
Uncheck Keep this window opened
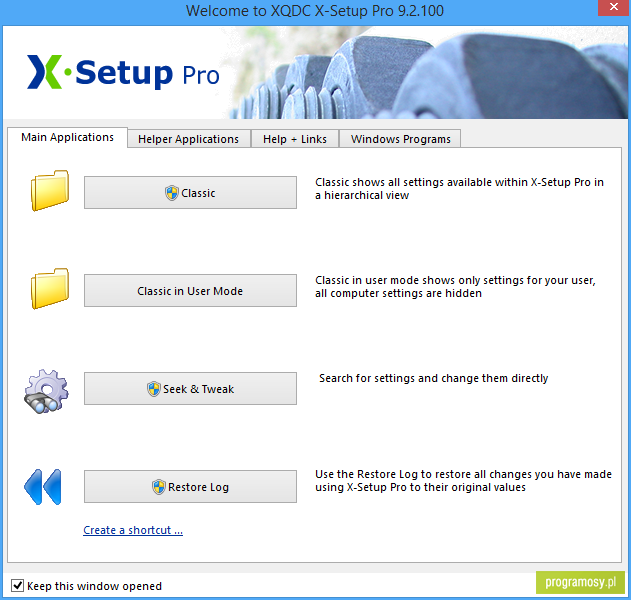click(17, 586)
